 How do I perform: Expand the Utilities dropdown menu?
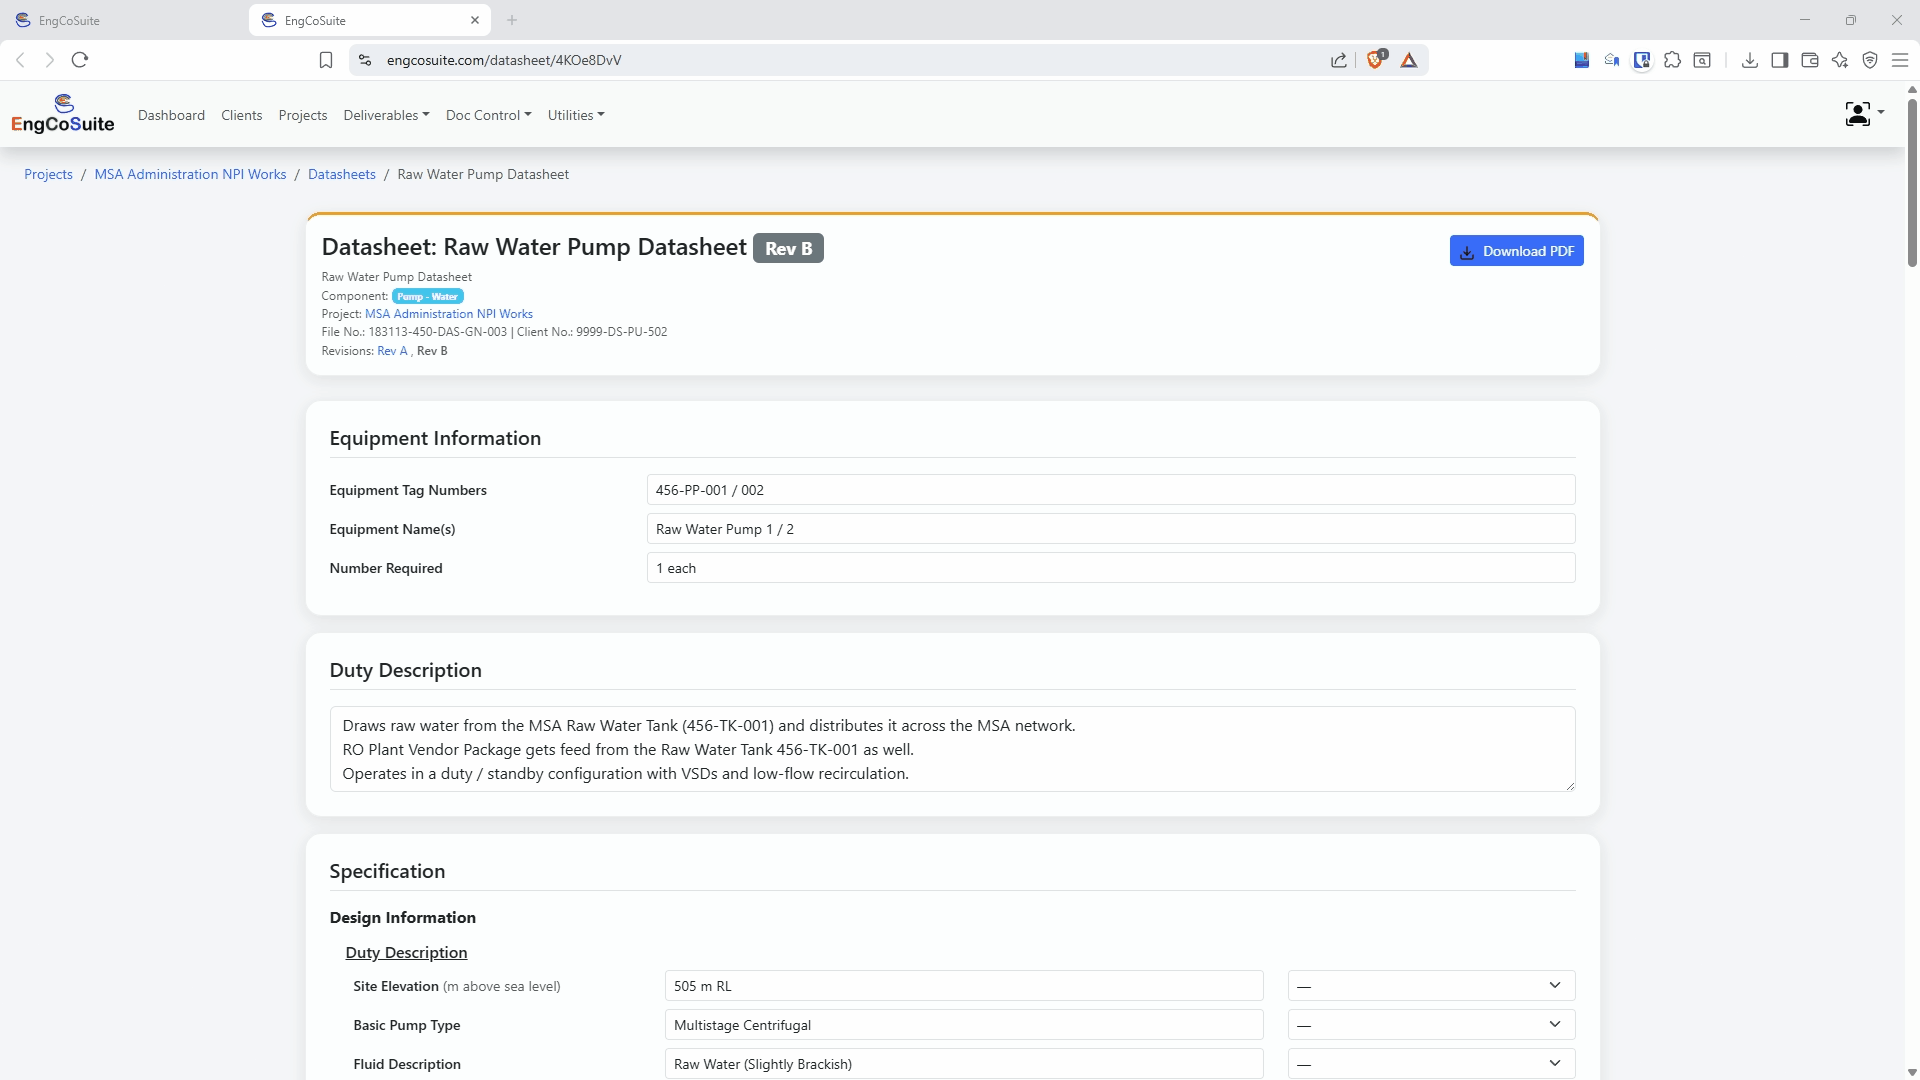click(576, 115)
